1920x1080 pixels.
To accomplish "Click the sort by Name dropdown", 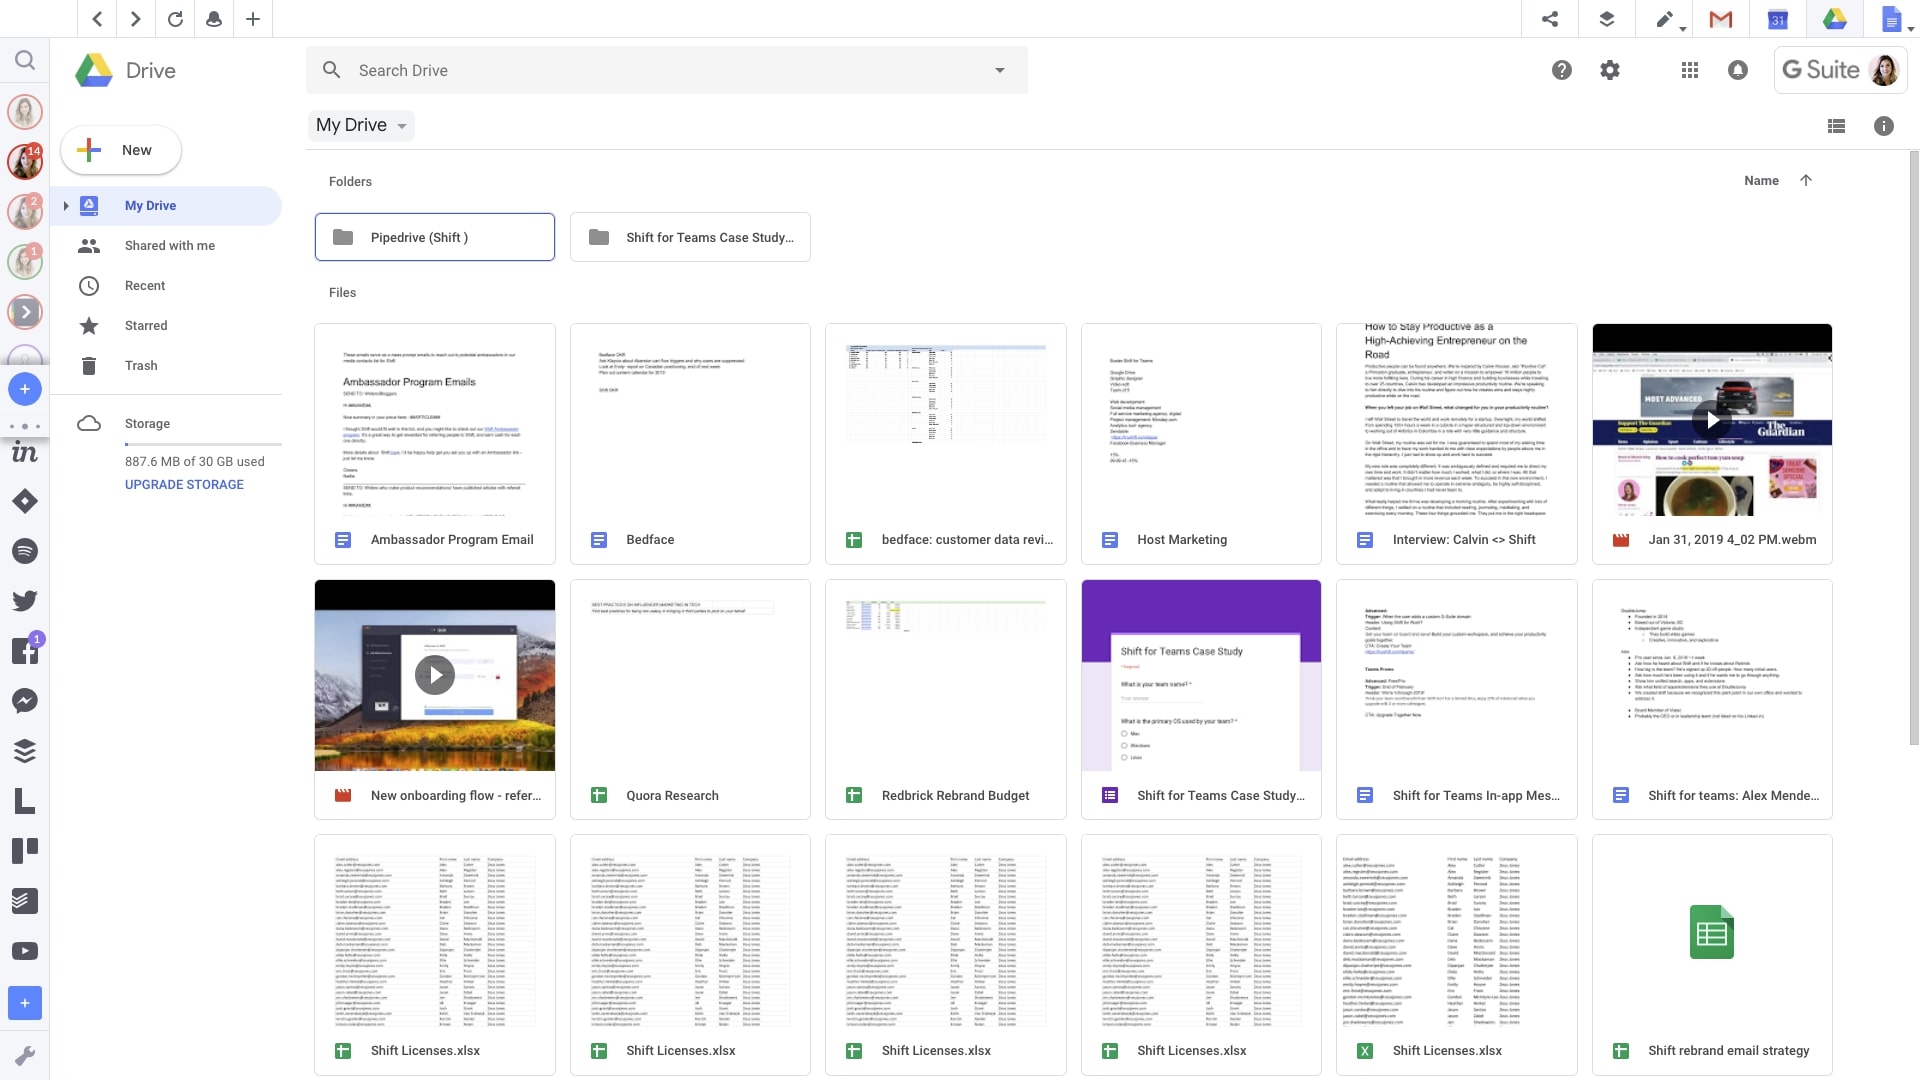I will [x=1762, y=181].
